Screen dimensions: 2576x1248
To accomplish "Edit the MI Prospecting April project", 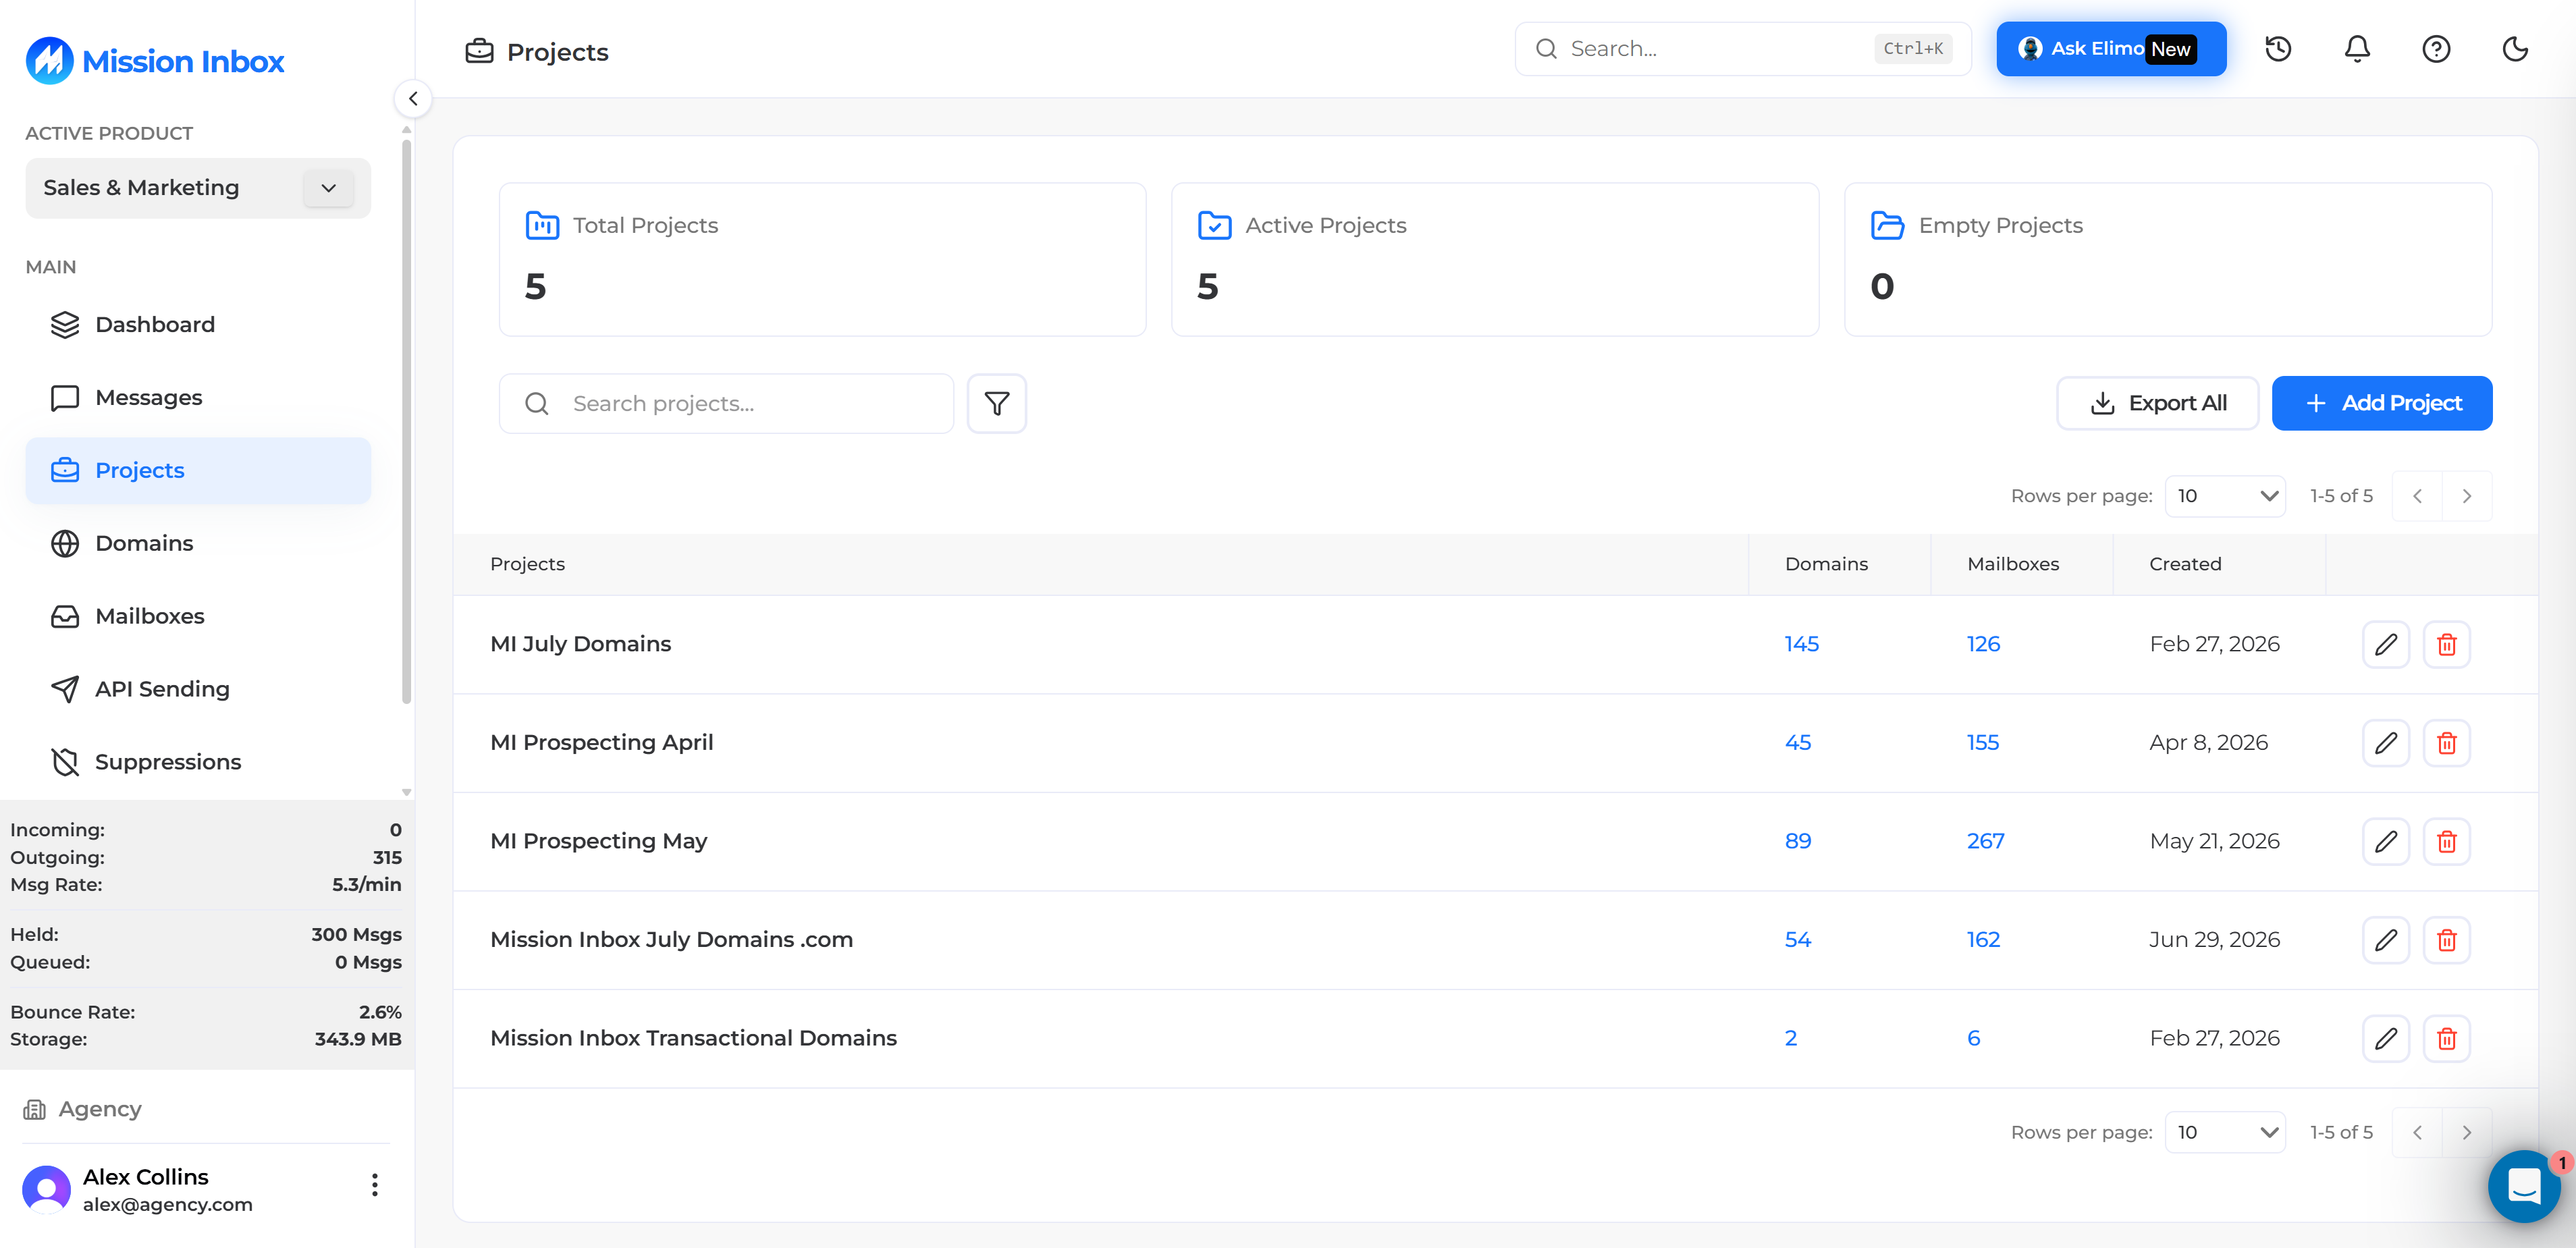I will pos(2386,743).
